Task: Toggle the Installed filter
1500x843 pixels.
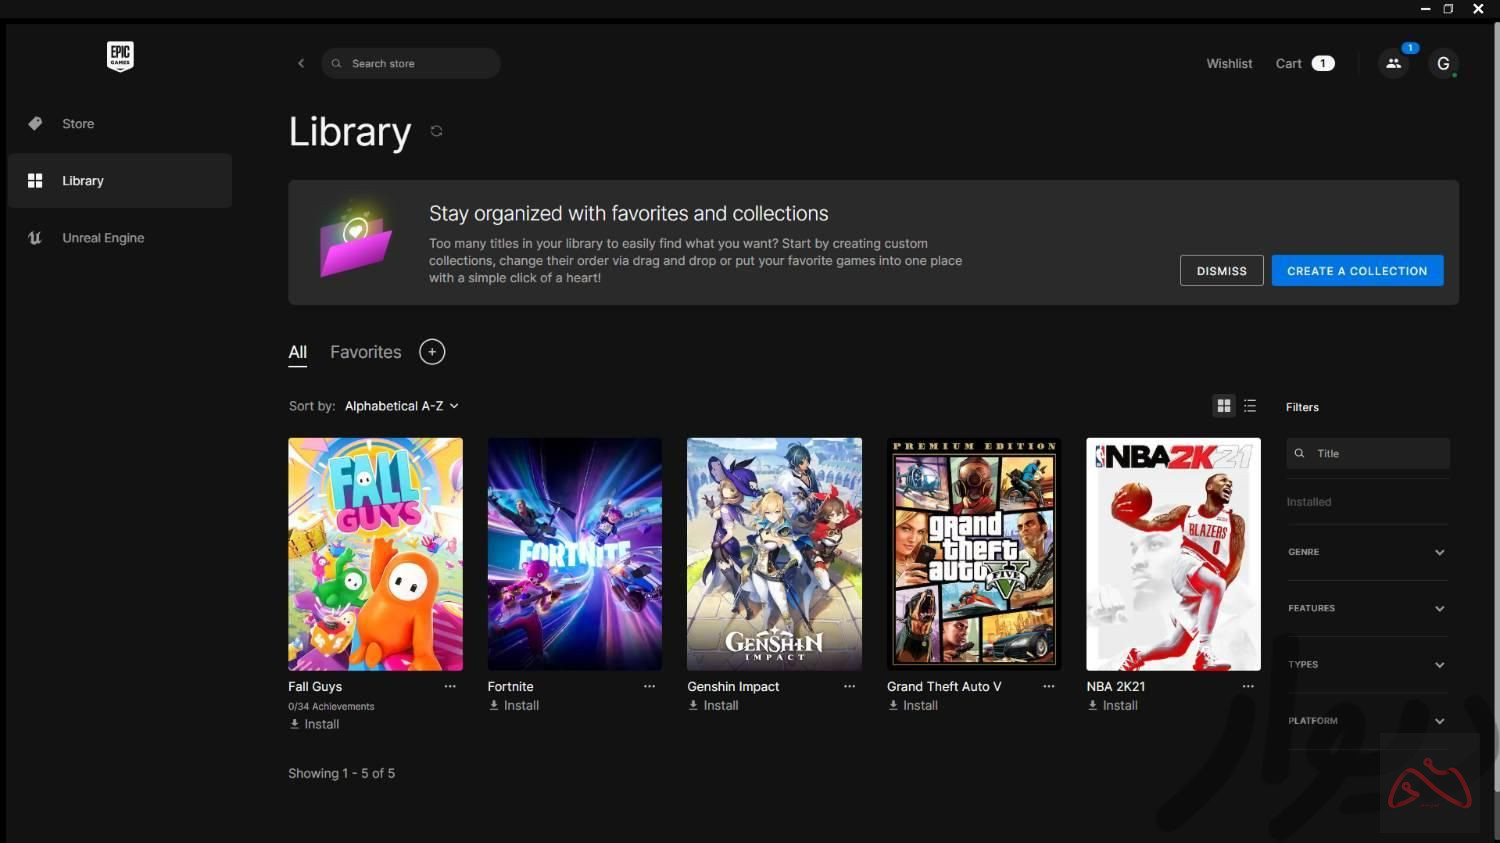Action: 1309,502
